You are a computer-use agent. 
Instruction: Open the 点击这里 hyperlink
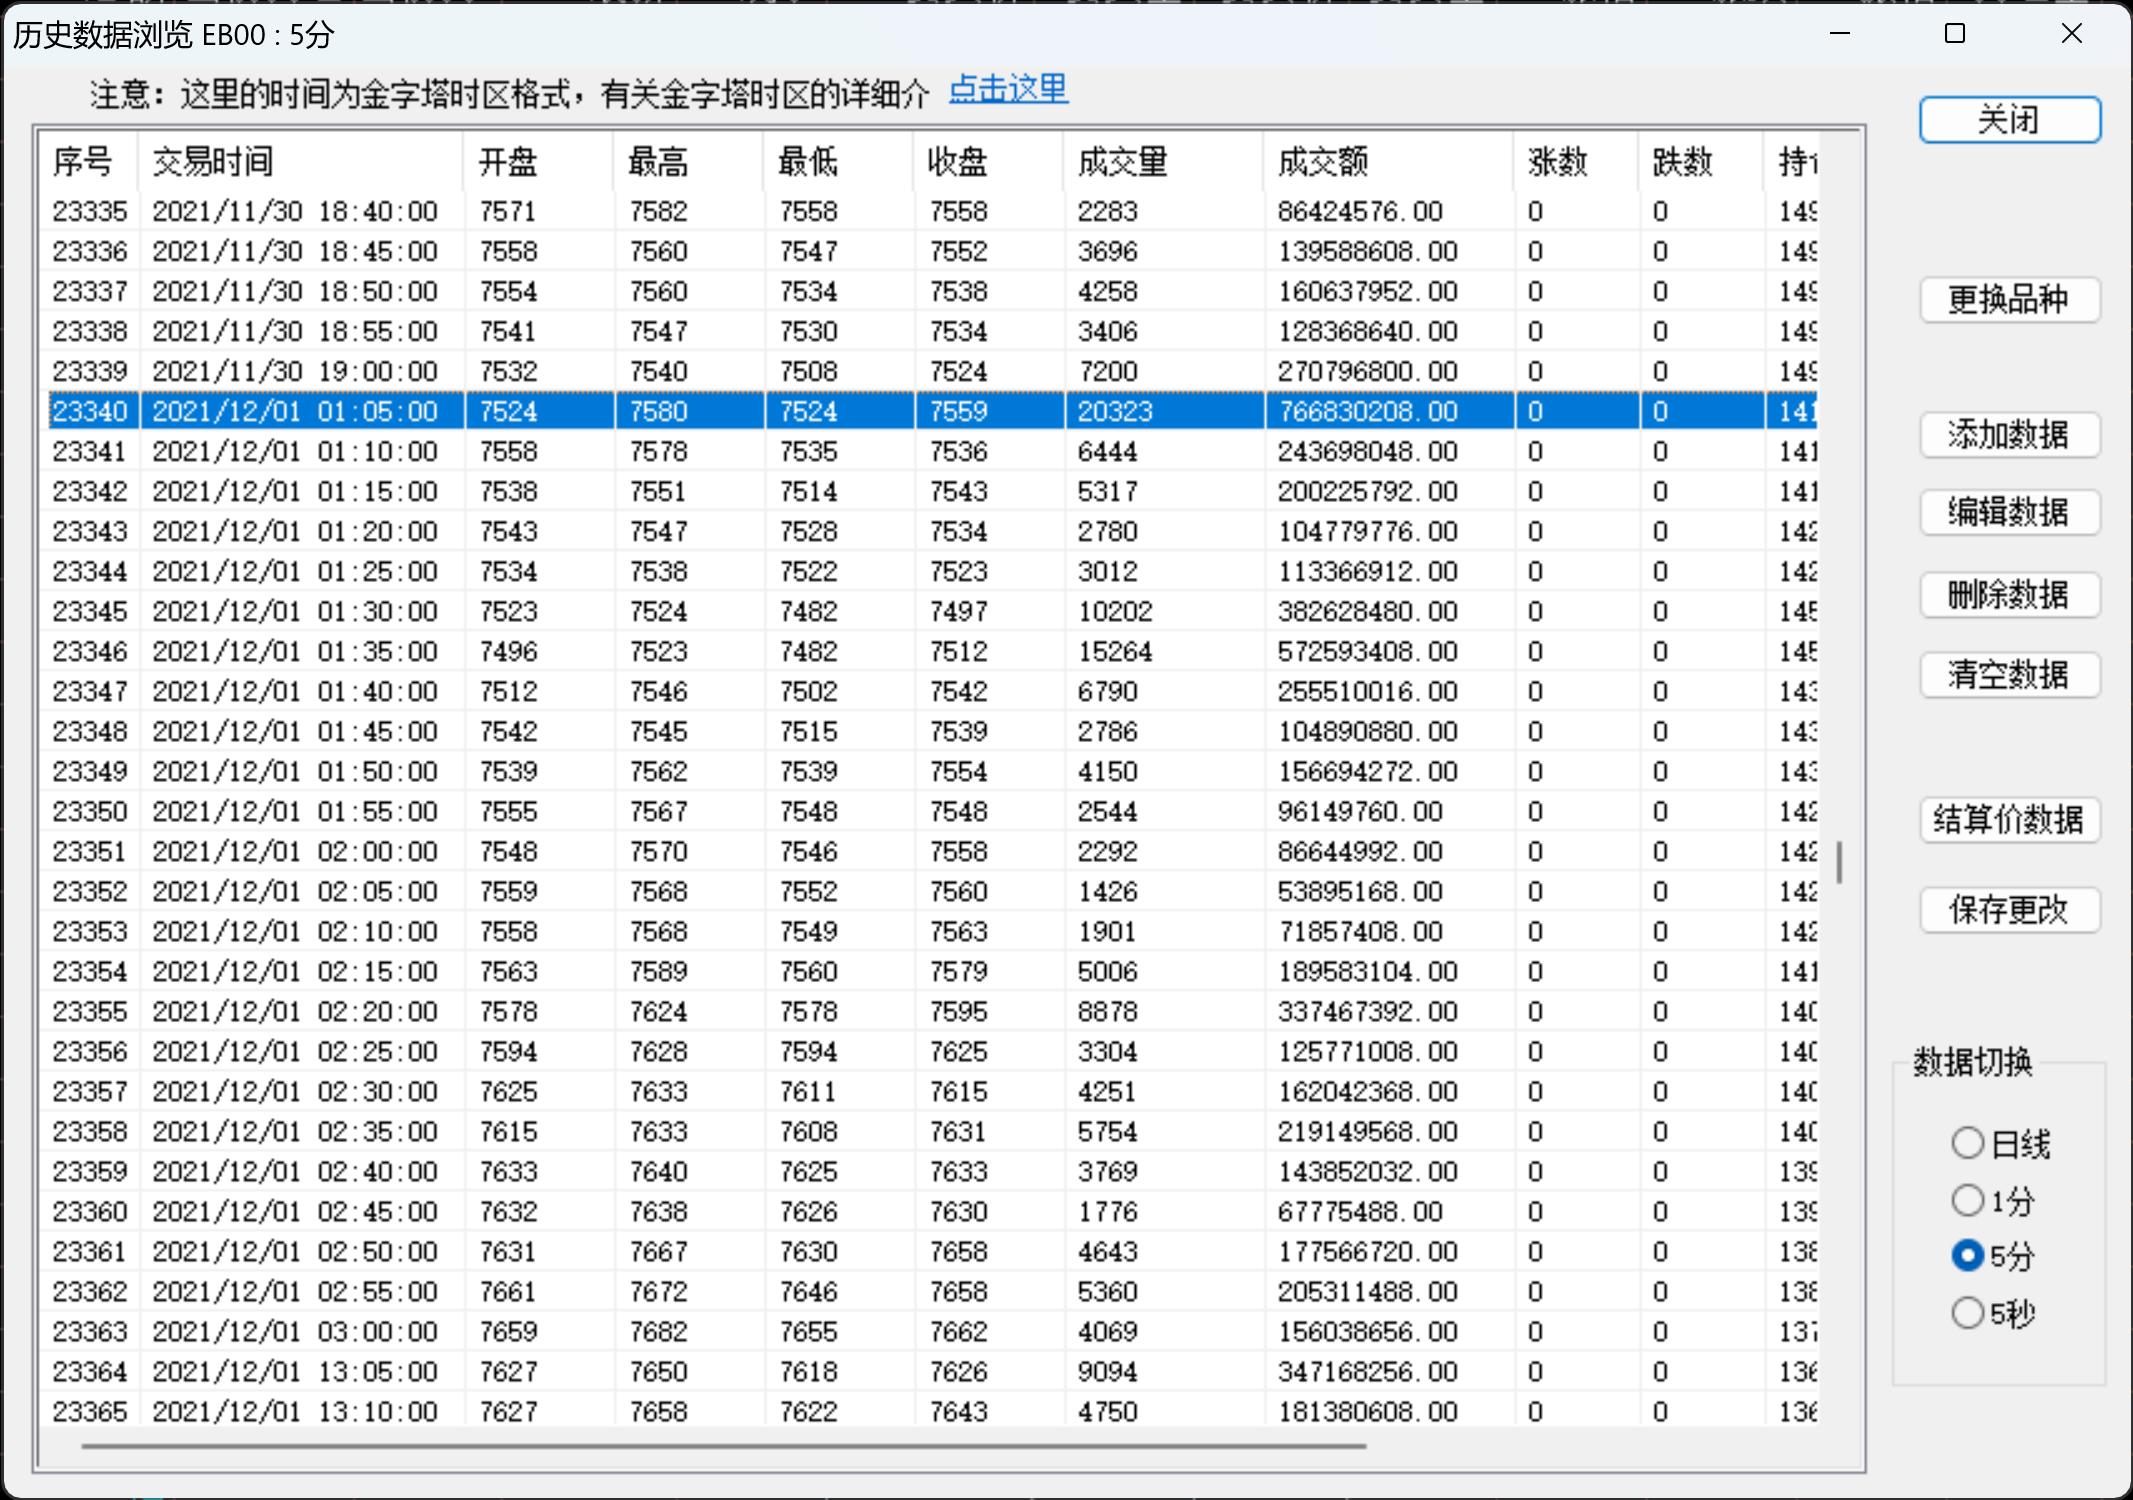(1007, 90)
